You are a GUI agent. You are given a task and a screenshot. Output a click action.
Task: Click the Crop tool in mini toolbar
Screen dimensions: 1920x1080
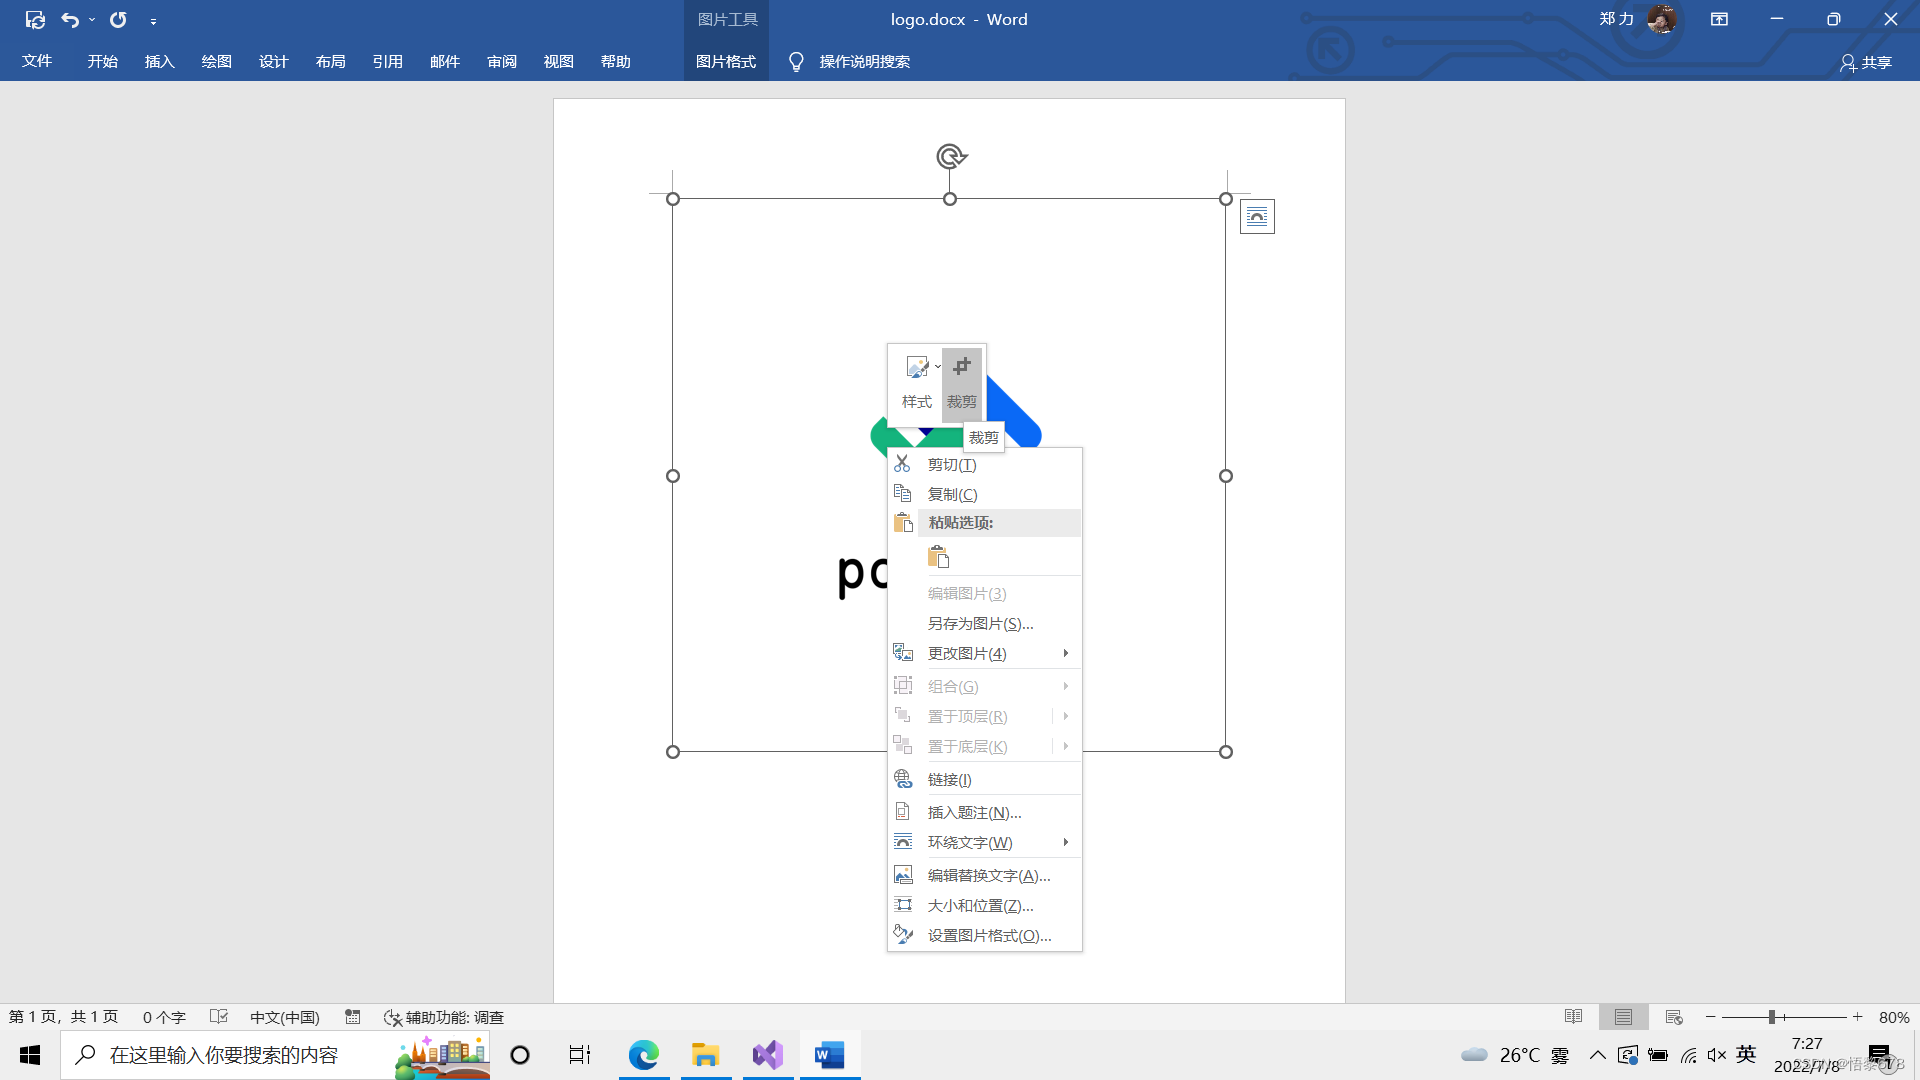coord(961,382)
